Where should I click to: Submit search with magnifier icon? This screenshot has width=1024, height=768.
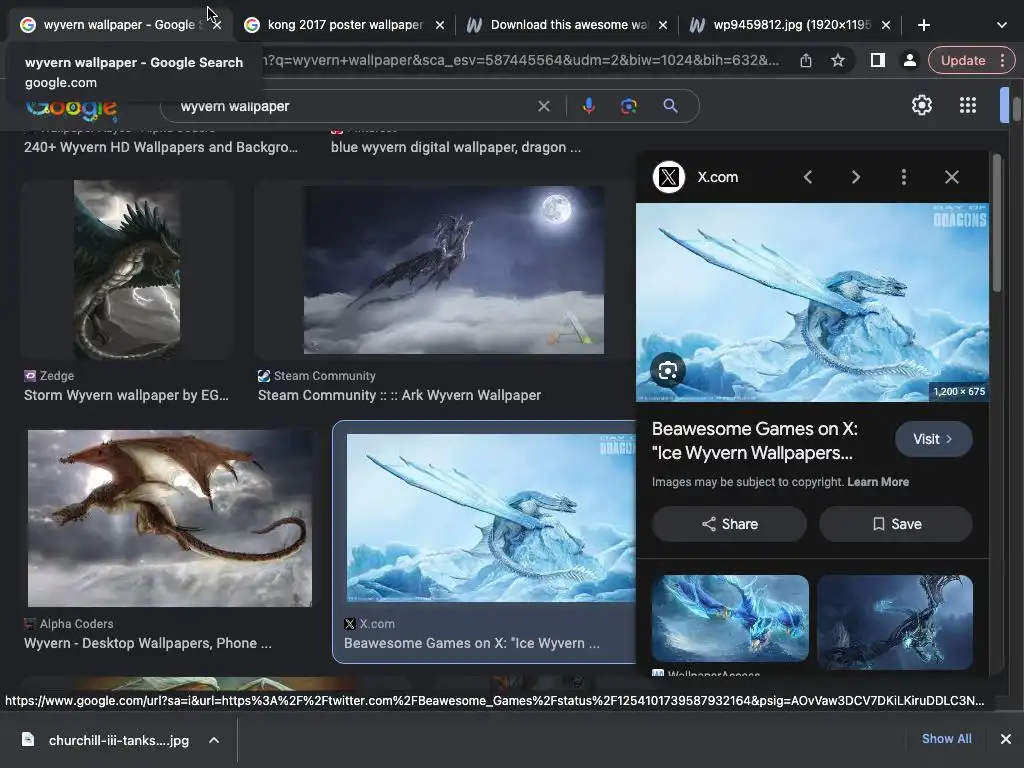(x=670, y=106)
